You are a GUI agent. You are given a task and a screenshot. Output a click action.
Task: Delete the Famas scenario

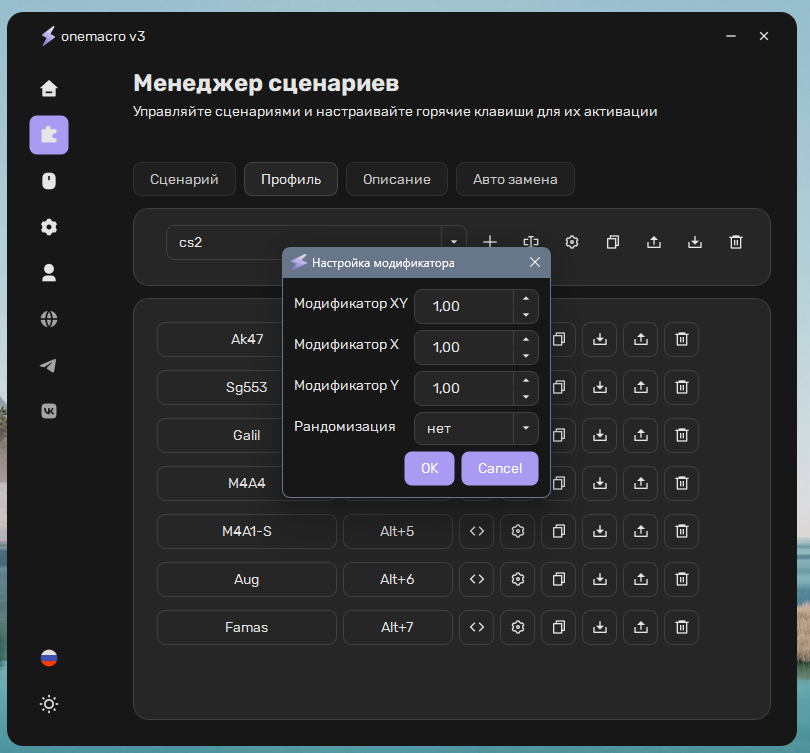click(x=681, y=627)
